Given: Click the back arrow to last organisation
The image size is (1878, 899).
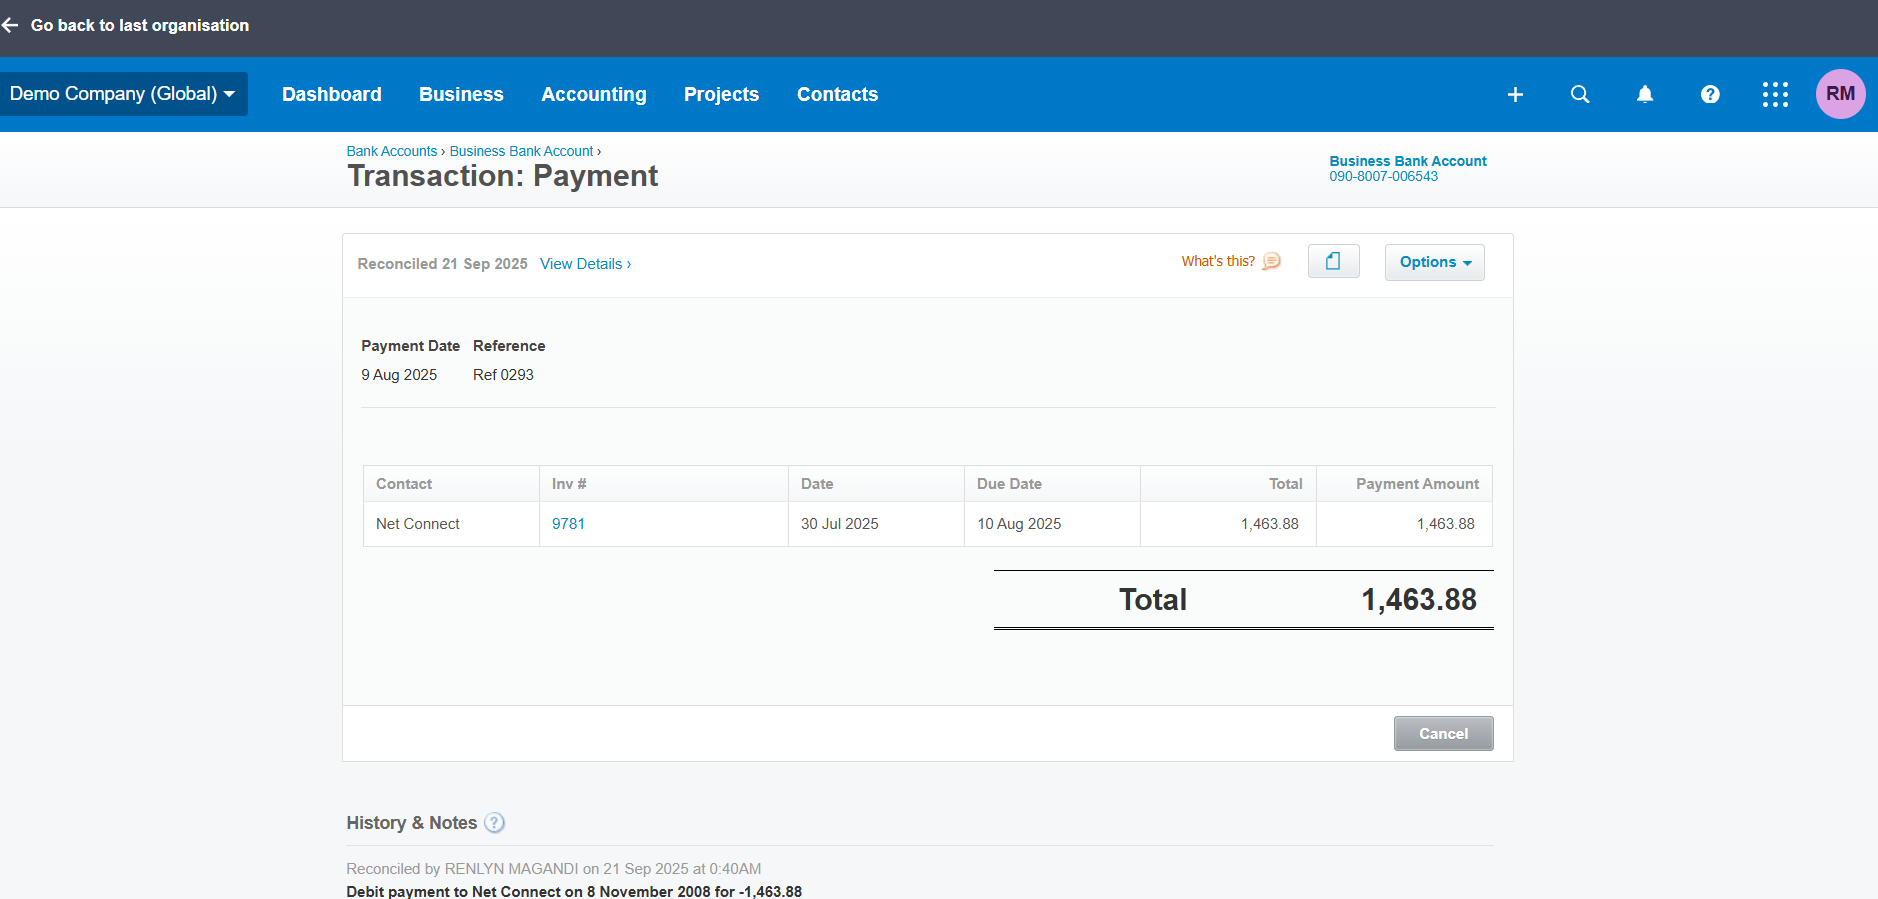Looking at the screenshot, I should [x=11, y=25].
